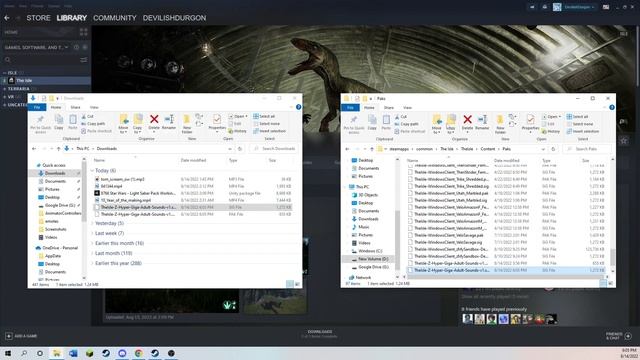Open Steam FRIENDS & CHAT button

point(618,336)
